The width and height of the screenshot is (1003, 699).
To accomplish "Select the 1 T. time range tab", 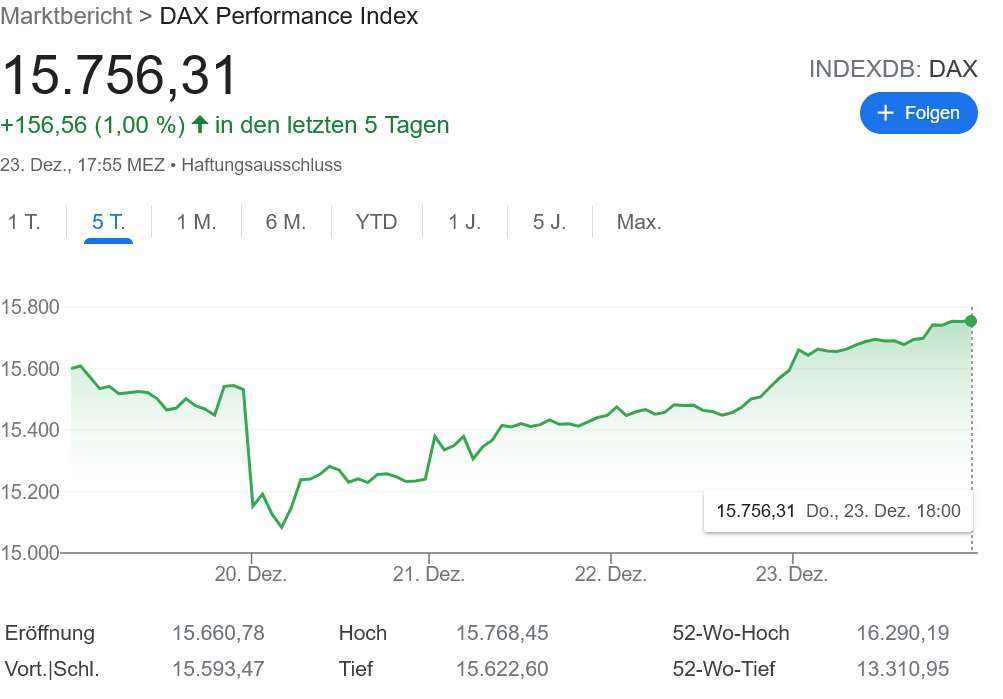I will click(x=24, y=222).
